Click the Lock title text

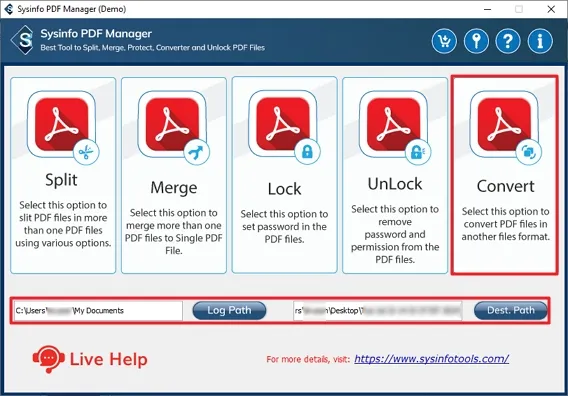pos(284,189)
